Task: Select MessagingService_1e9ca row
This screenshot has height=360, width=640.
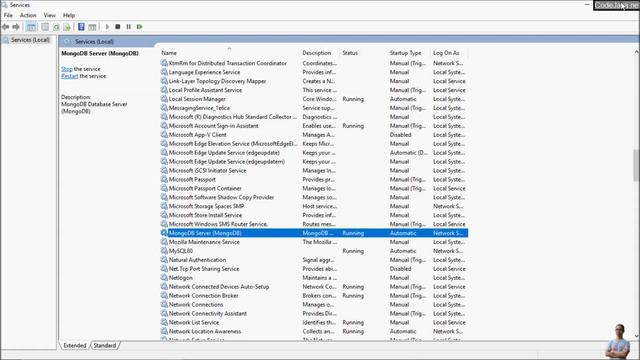Action: [314, 108]
